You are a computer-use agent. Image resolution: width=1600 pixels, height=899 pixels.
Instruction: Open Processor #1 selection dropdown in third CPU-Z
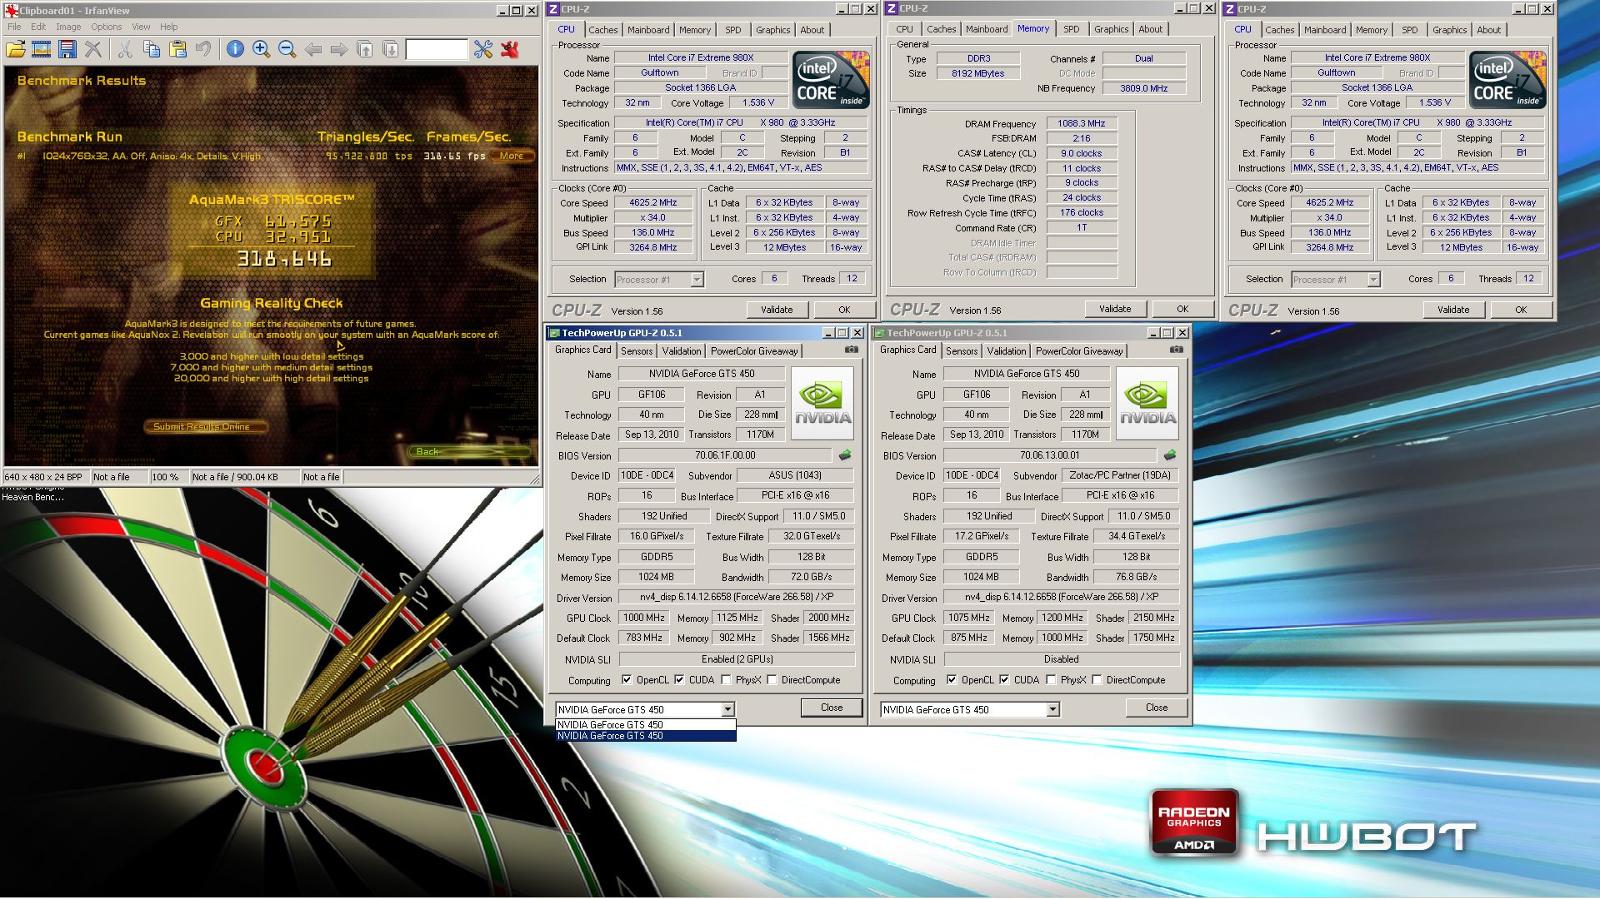(x=1373, y=279)
